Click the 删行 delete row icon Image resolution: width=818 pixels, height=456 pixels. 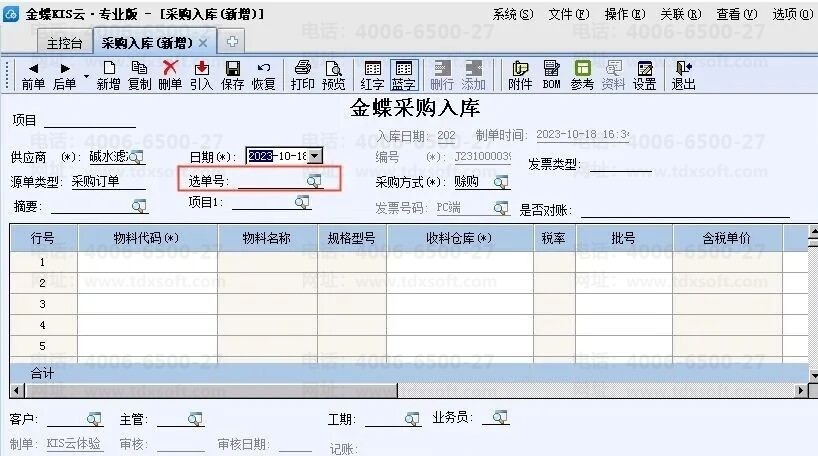click(442, 76)
